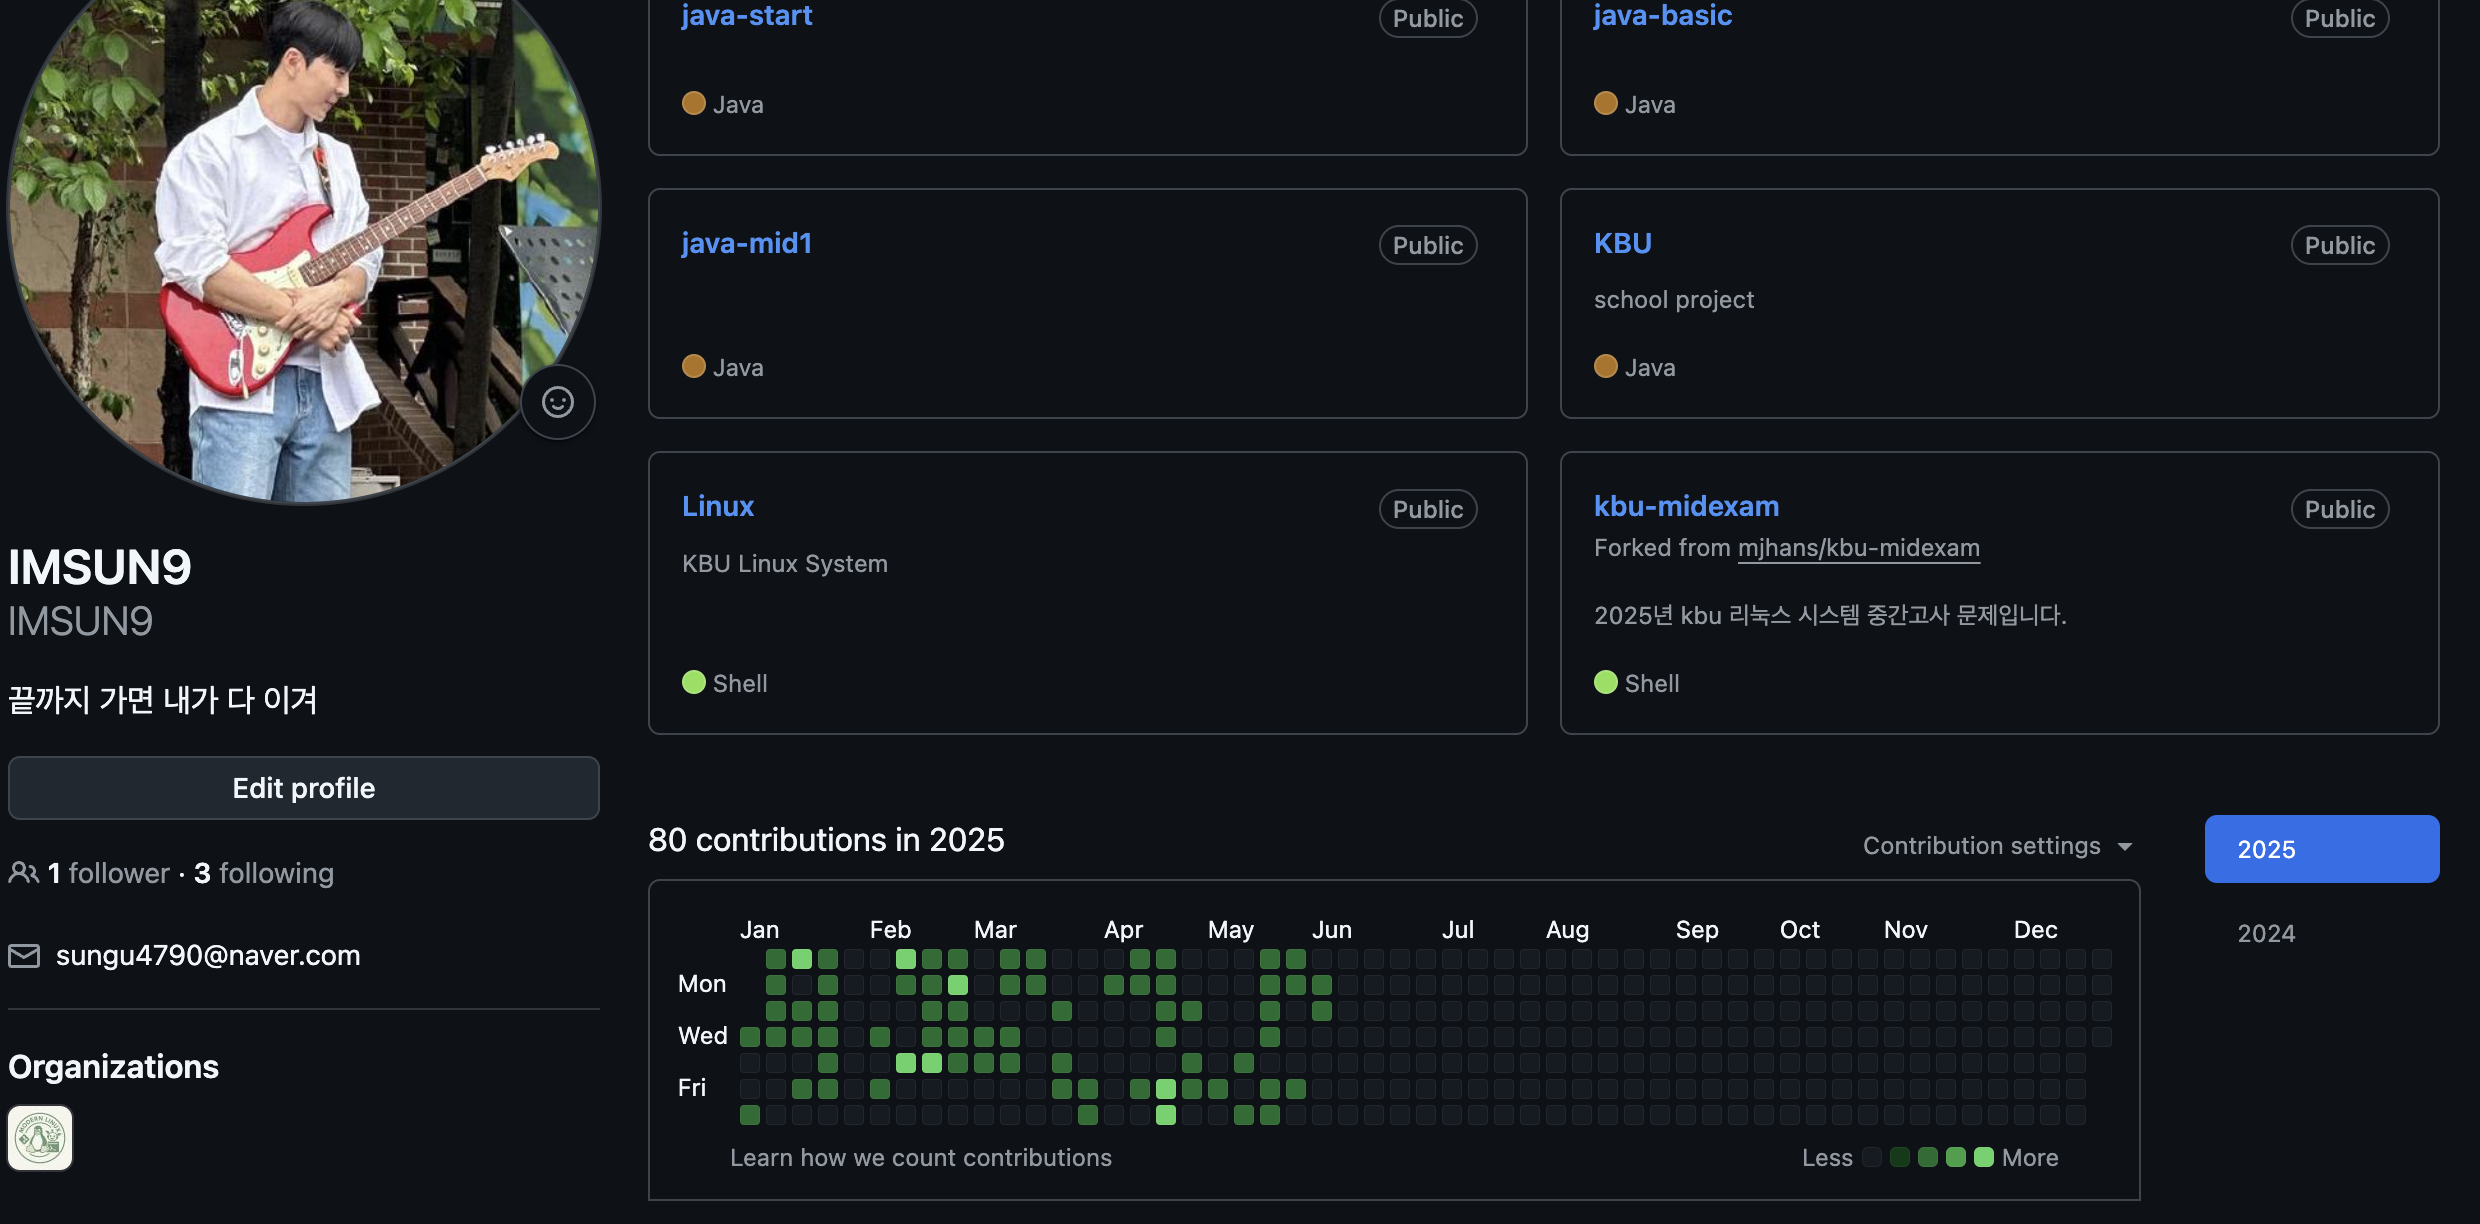Click the Java language dot under KBU
Screen dimensions: 2480x1224
coord(1606,367)
